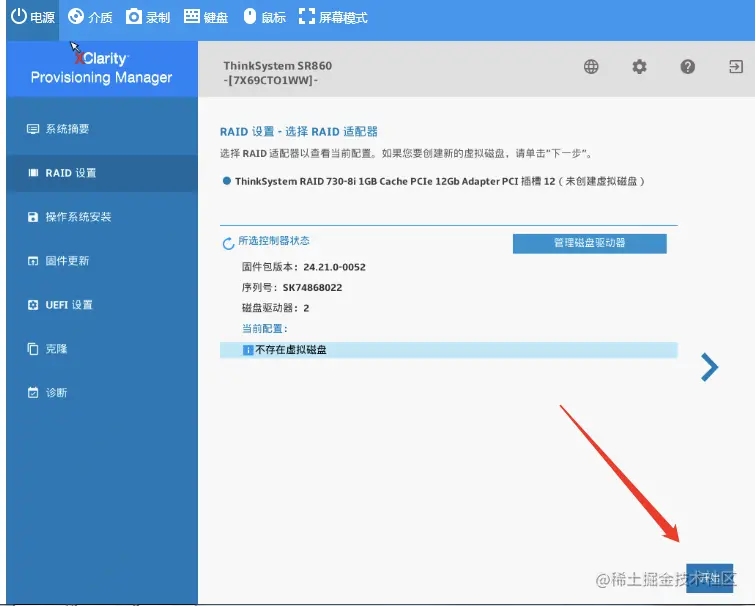Open the 屏幕模式 screen mode menu
755x606 pixels.
333,17
